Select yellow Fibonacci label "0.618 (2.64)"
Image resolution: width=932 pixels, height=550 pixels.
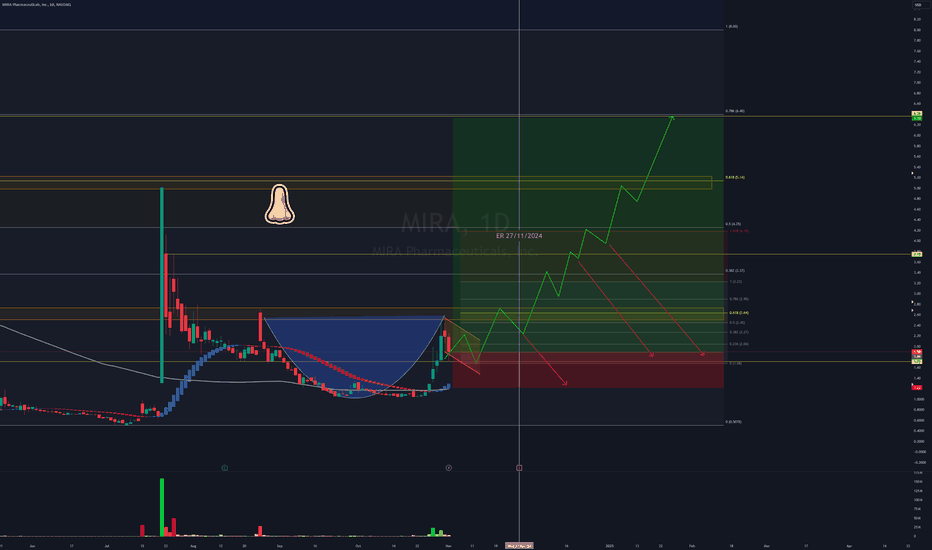point(739,313)
